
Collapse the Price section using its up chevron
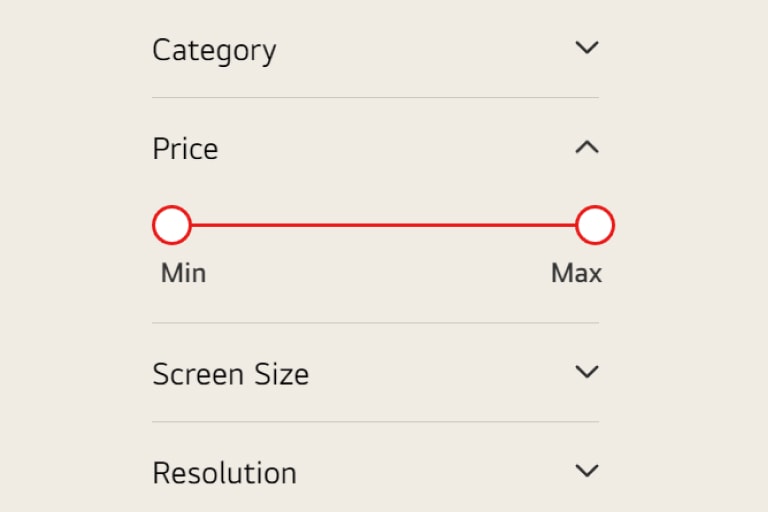pos(587,148)
